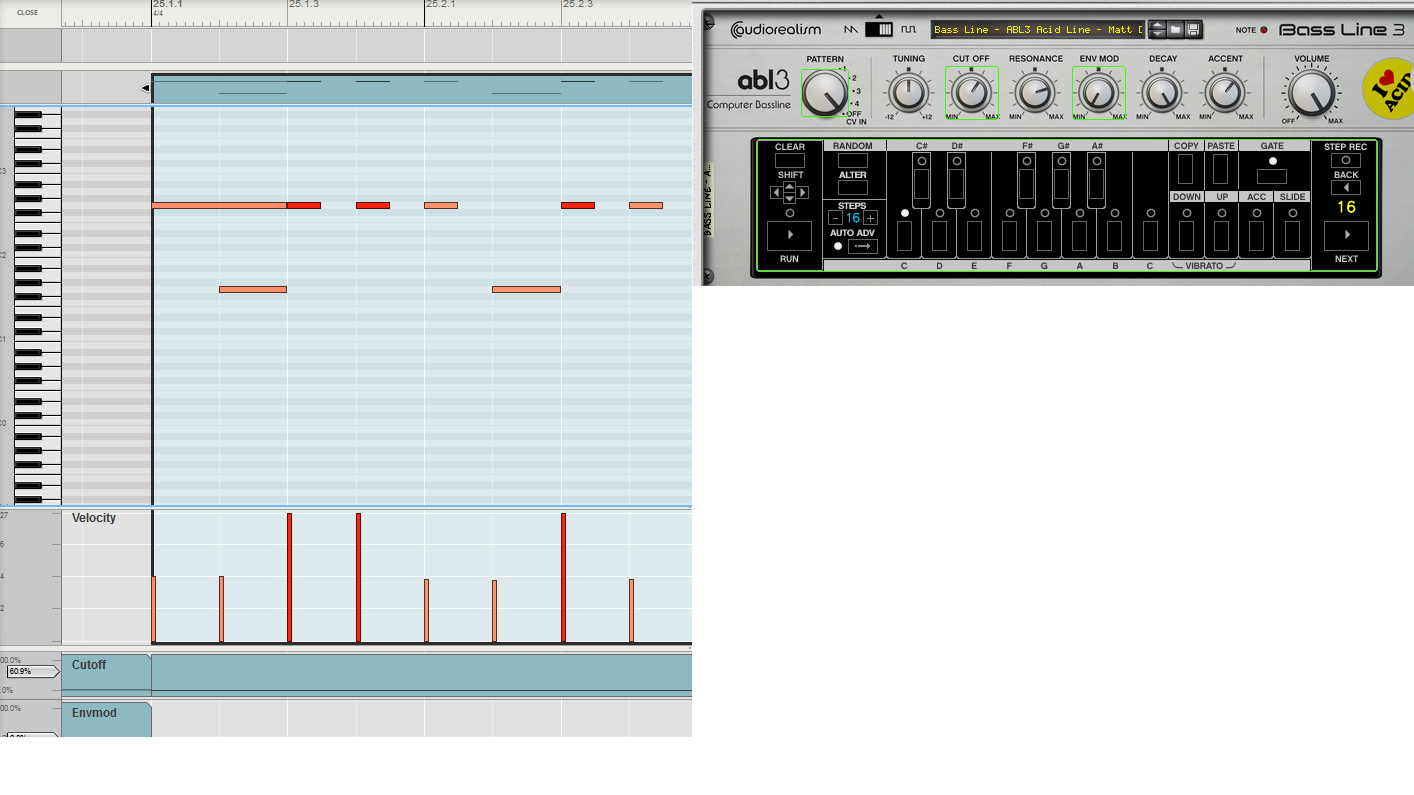Click the clip start arrow marker
1414x795 pixels.
[145, 88]
